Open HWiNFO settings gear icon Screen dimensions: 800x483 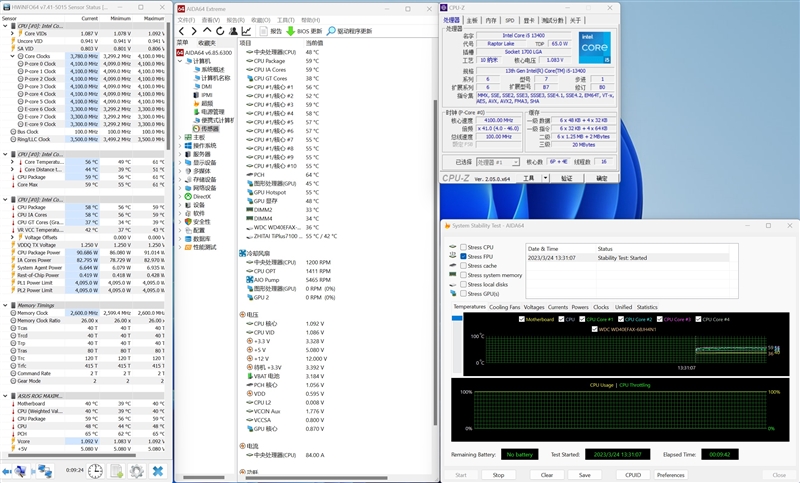click(137, 471)
